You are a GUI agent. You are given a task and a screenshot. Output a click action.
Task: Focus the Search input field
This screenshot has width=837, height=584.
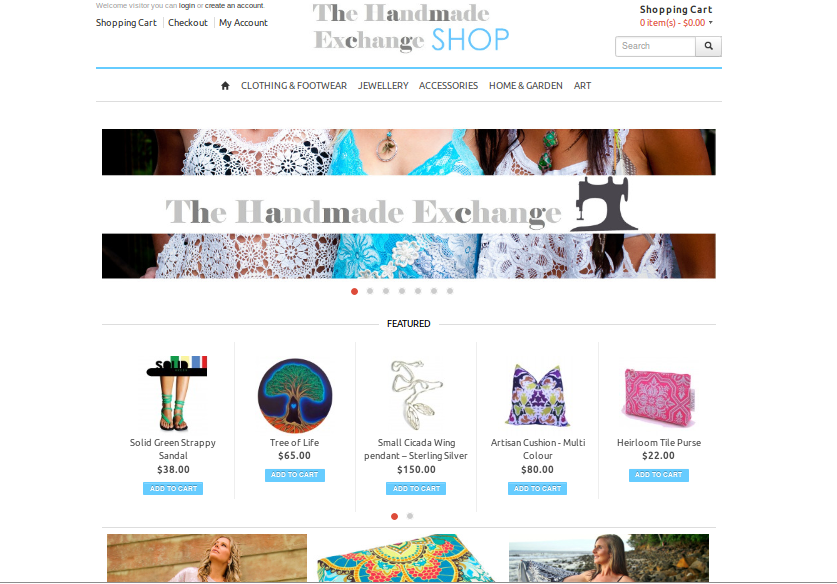click(656, 46)
